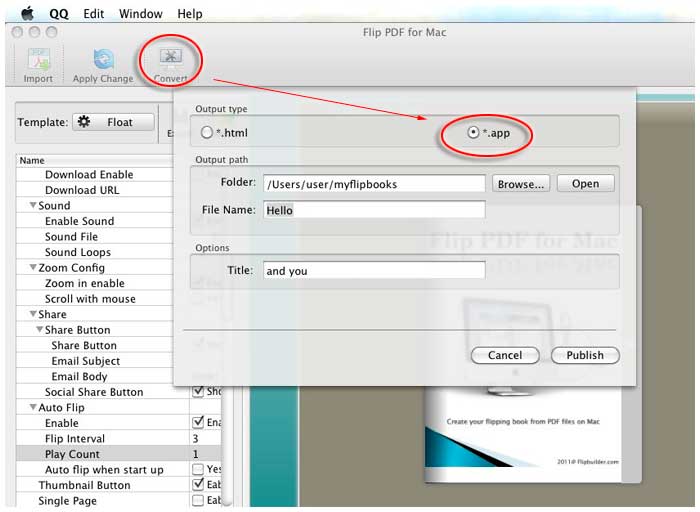The height and width of the screenshot is (512, 700).
Task: Select the inner Share Button row
Action: click(x=95, y=345)
